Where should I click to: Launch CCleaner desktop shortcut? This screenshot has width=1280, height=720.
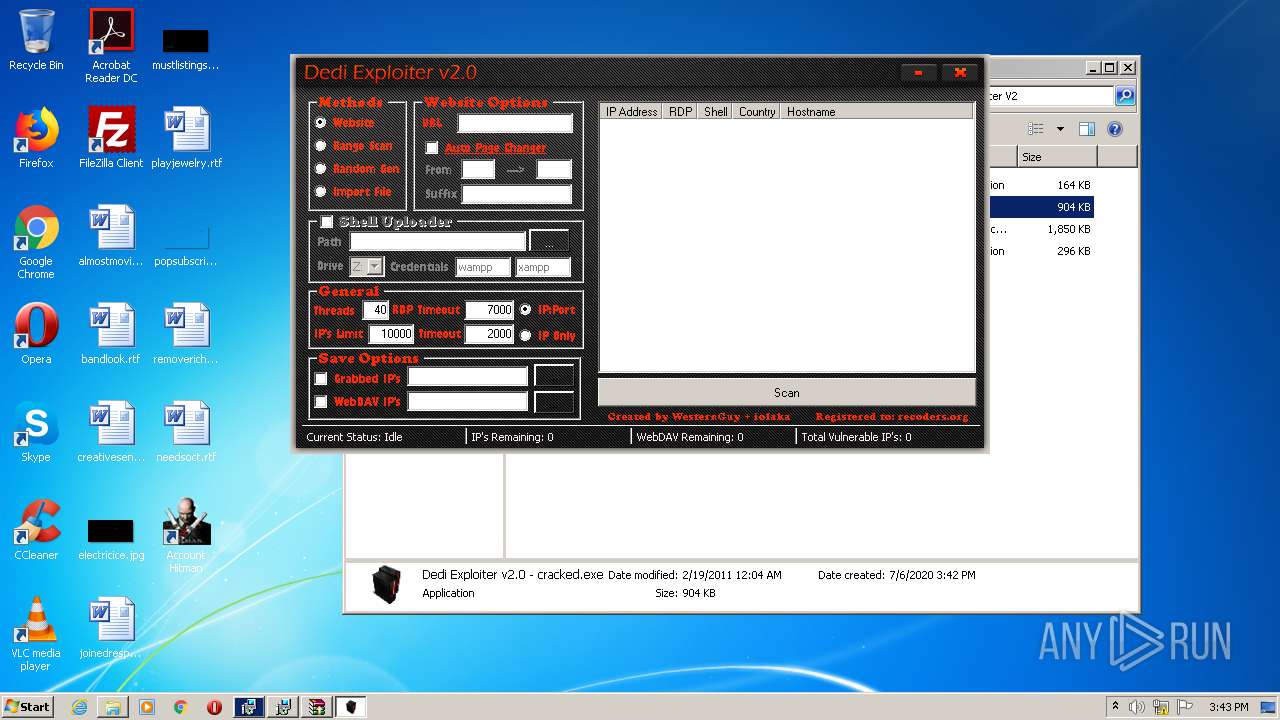[36, 530]
